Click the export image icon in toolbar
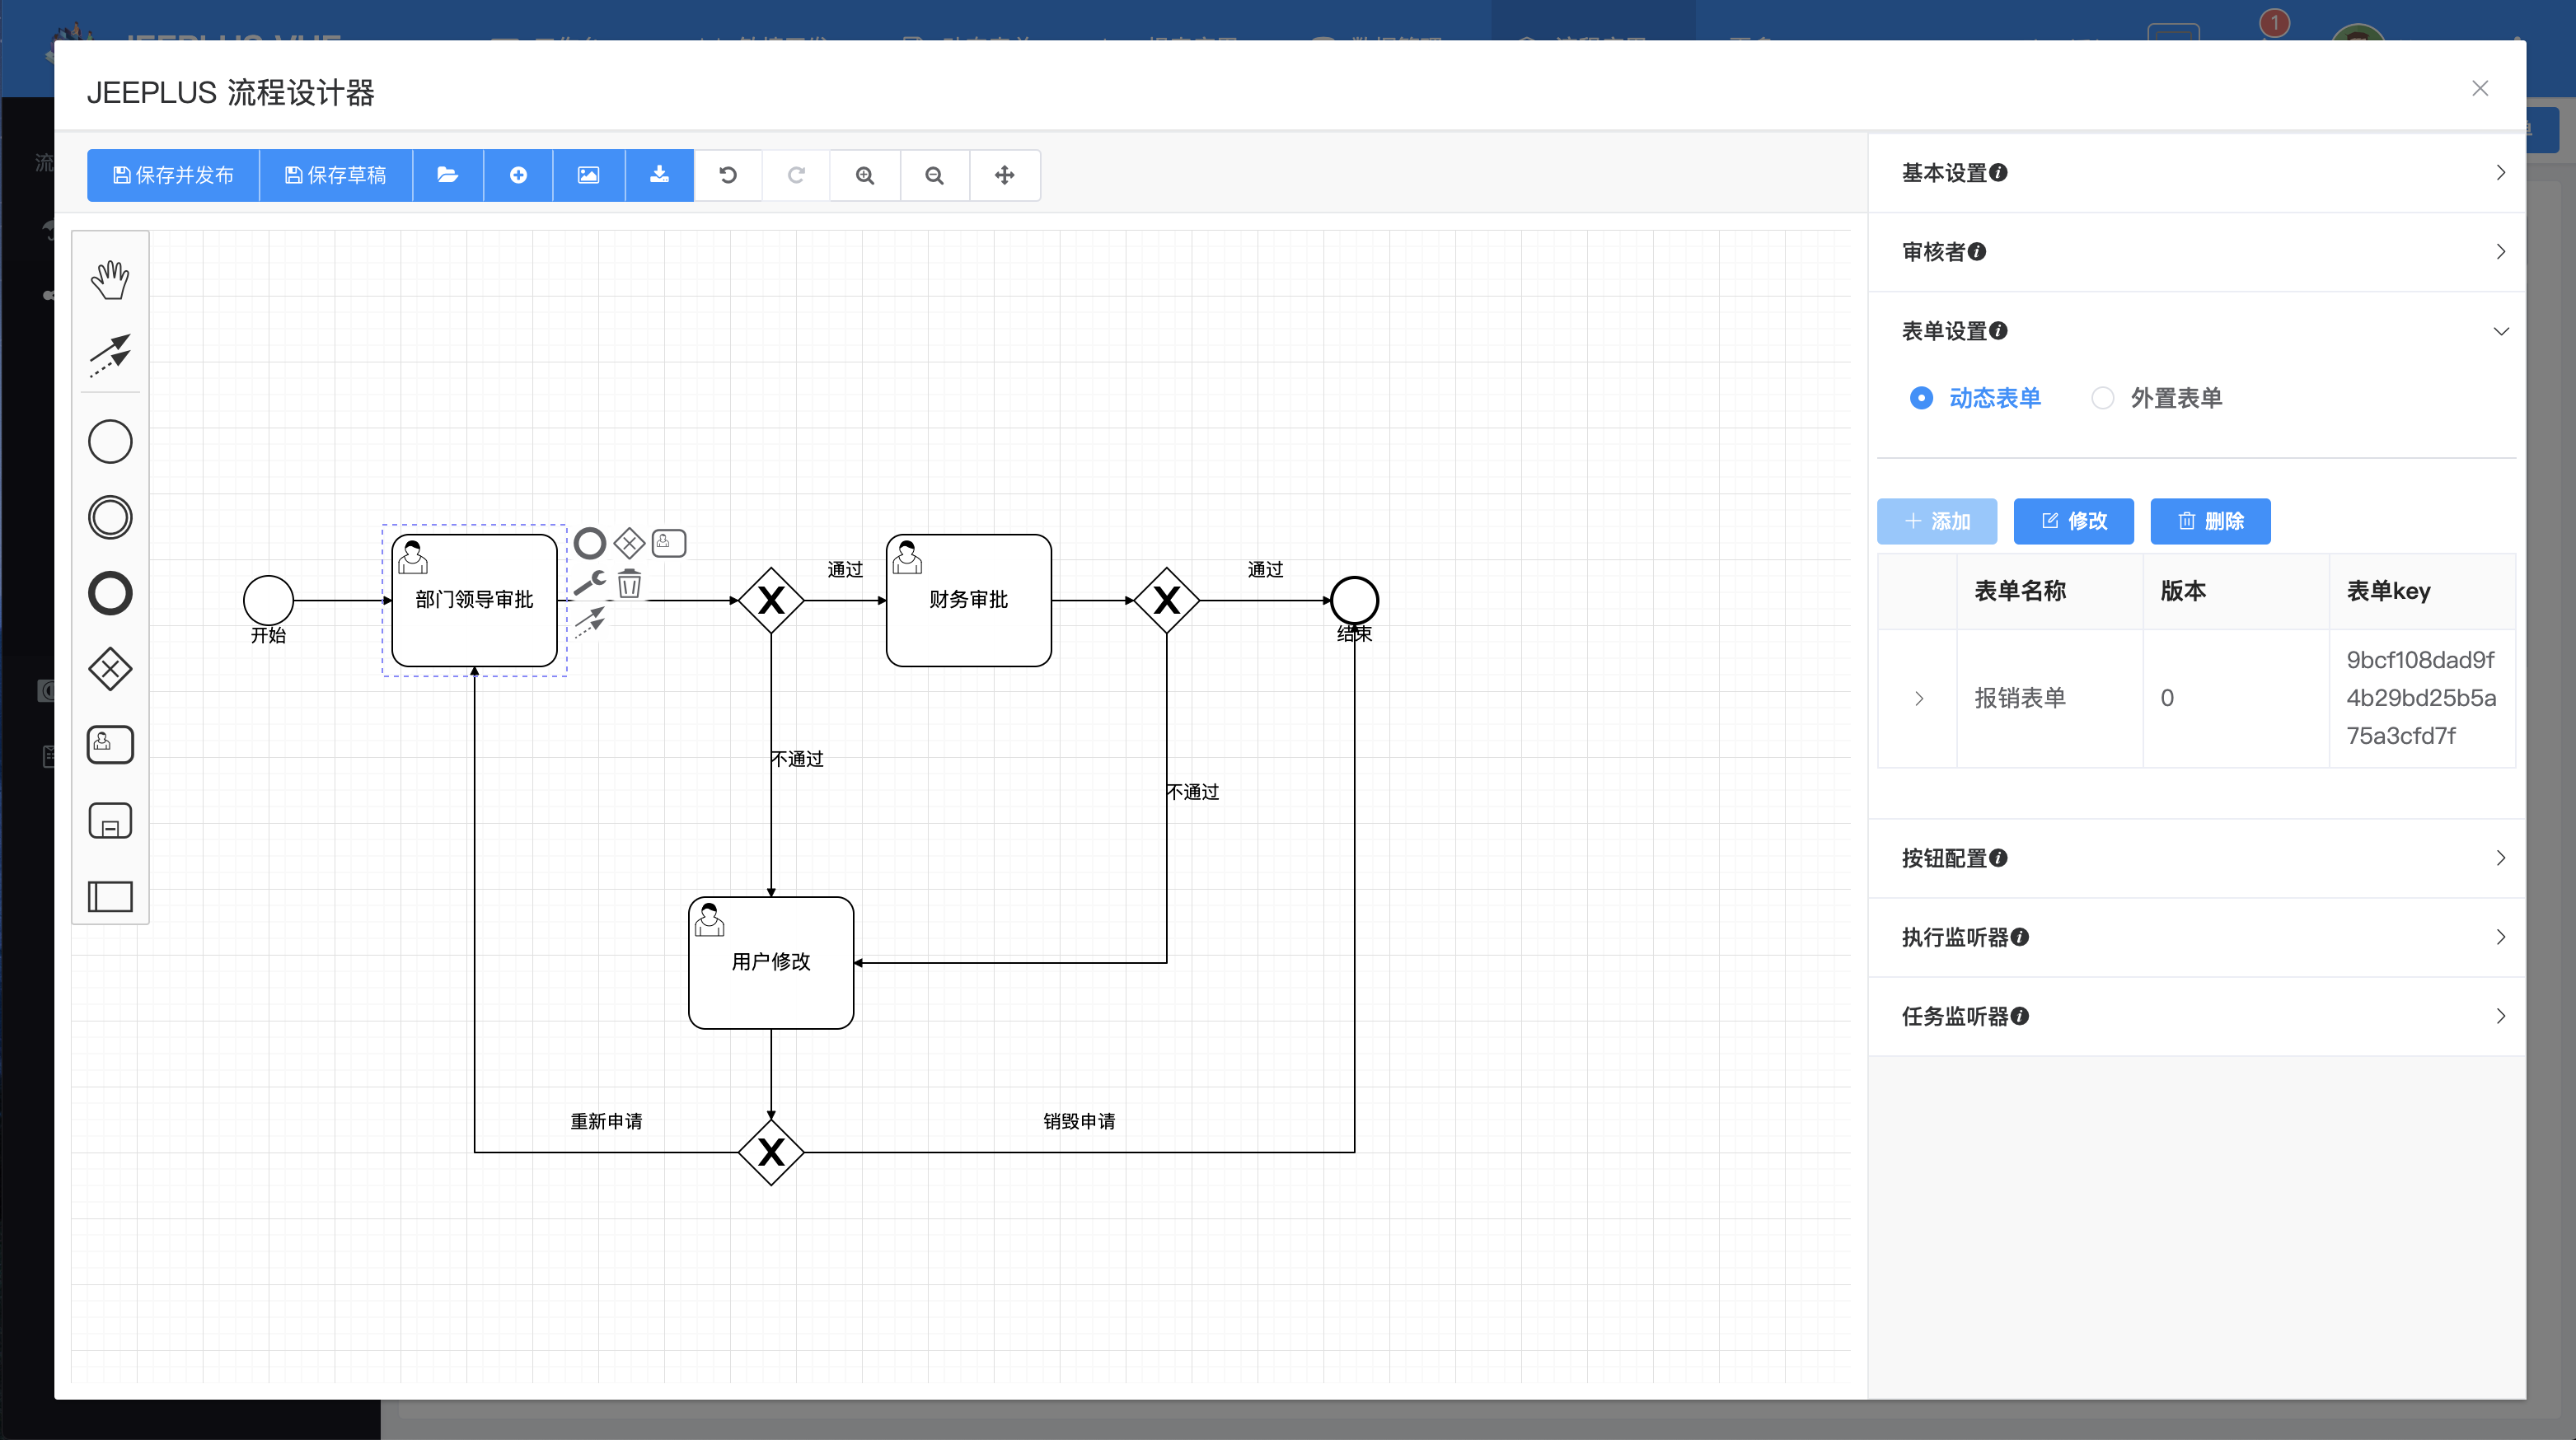Image resolution: width=2576 pixels, height=1440 pixels. 588,175
